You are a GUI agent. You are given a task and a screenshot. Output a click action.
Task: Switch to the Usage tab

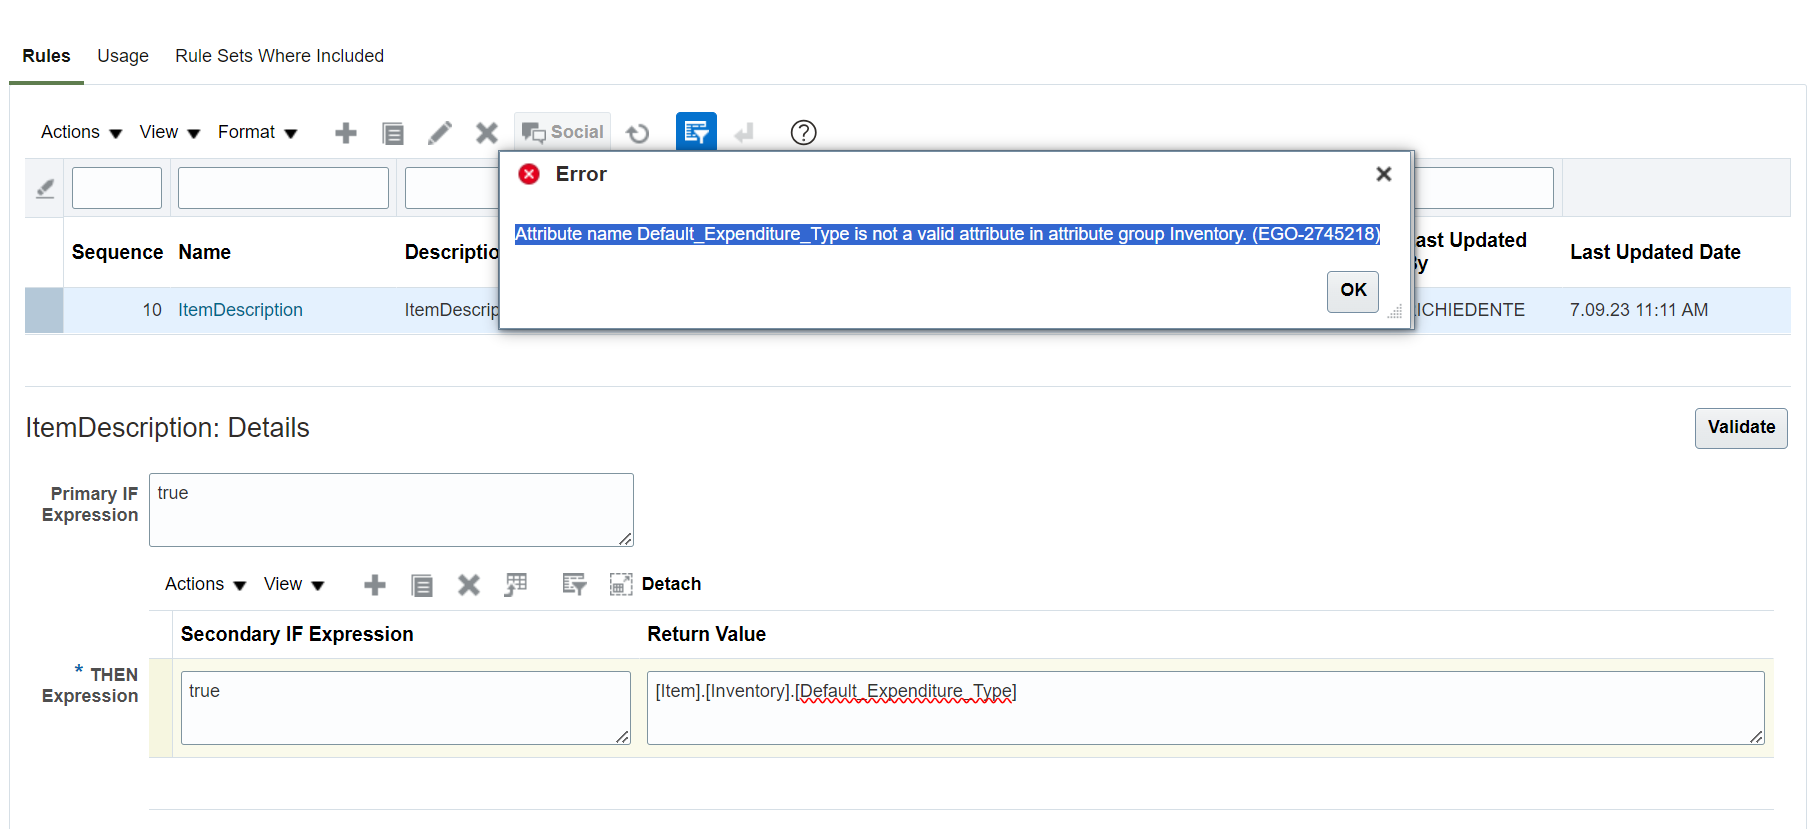pyautogui.click(x=123, y=56)
